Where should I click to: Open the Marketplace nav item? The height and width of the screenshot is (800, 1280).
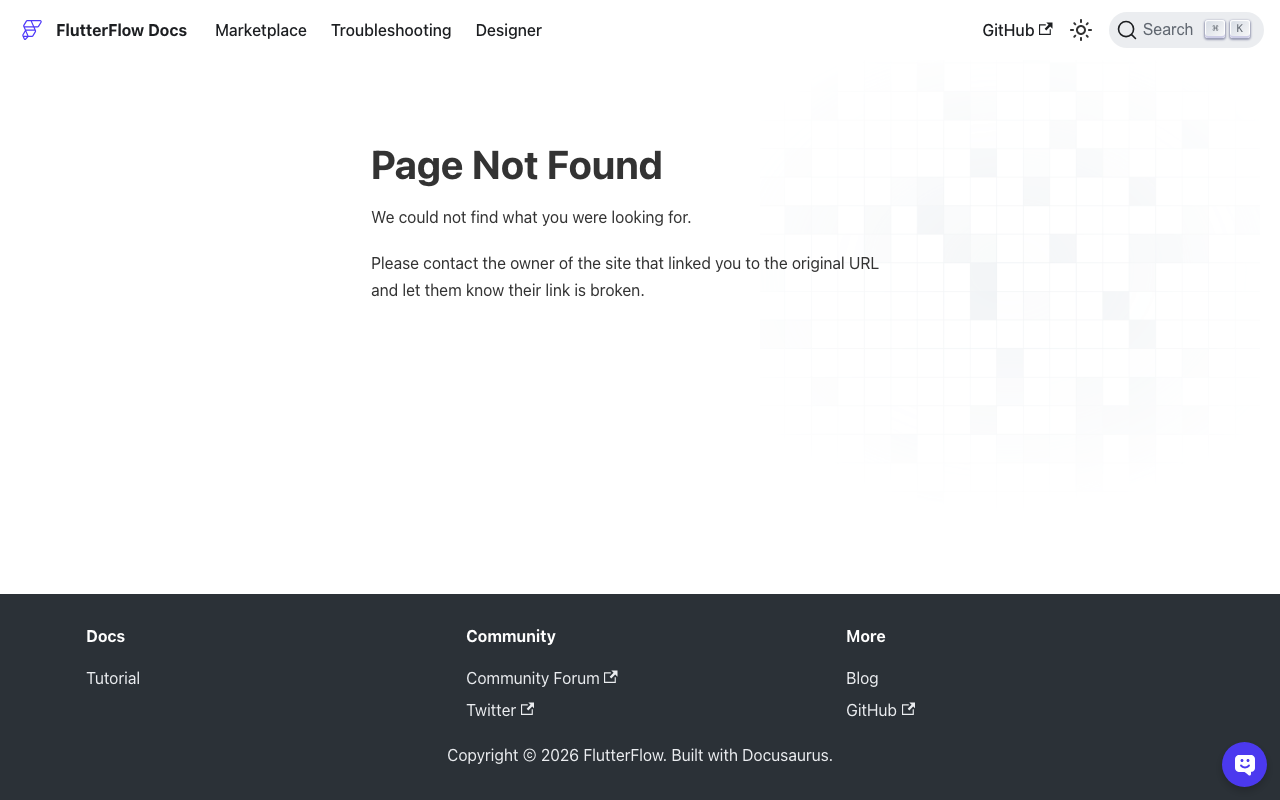[x=261, y=30]
